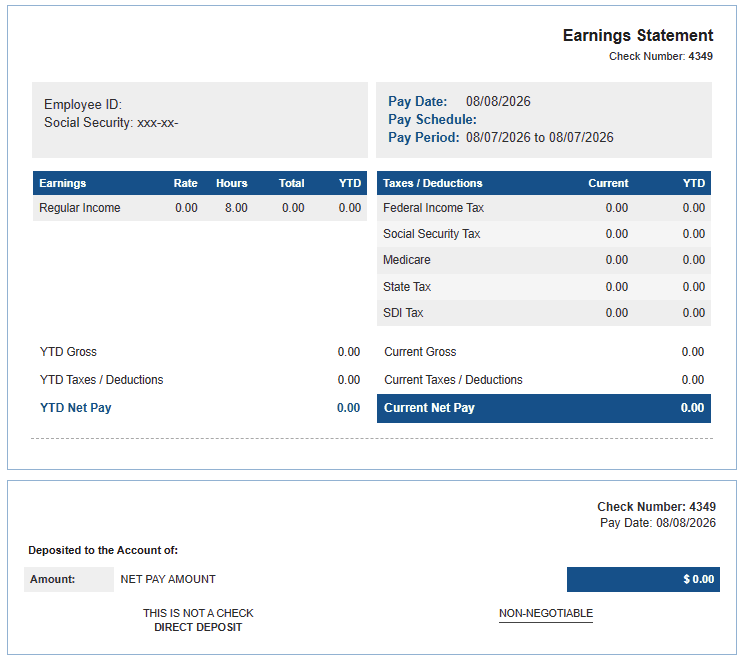Click the YTD Net Pay label
743x664 pixels.
pyautogui.click(x=76, y=408)
